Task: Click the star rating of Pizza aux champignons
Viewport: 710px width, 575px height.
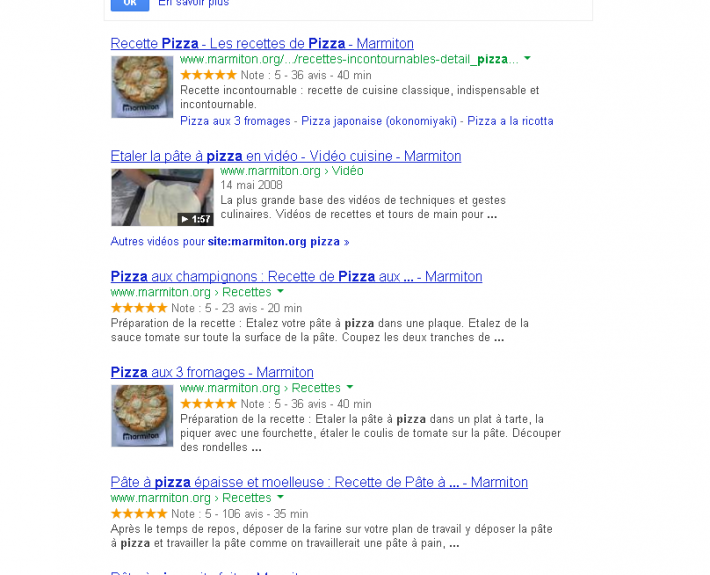Action: click(x=139, y=308)
